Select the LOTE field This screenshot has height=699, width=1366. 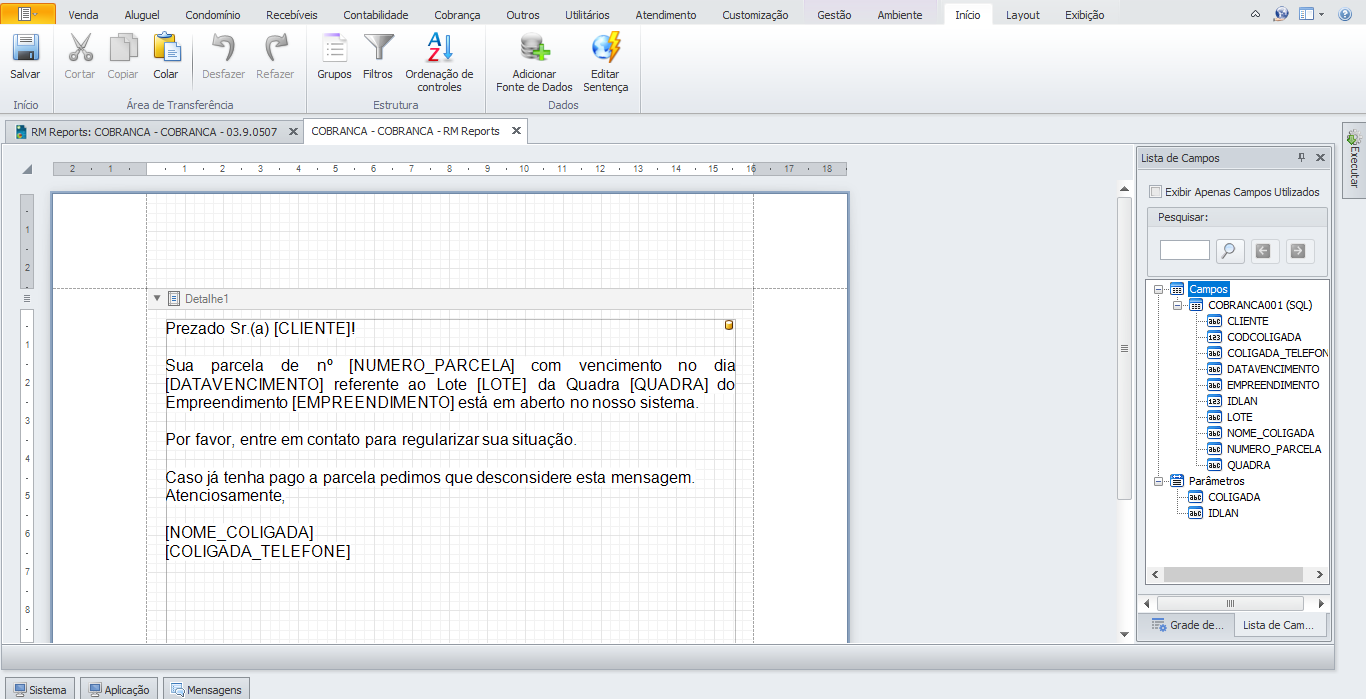(x=1240, y=417)
